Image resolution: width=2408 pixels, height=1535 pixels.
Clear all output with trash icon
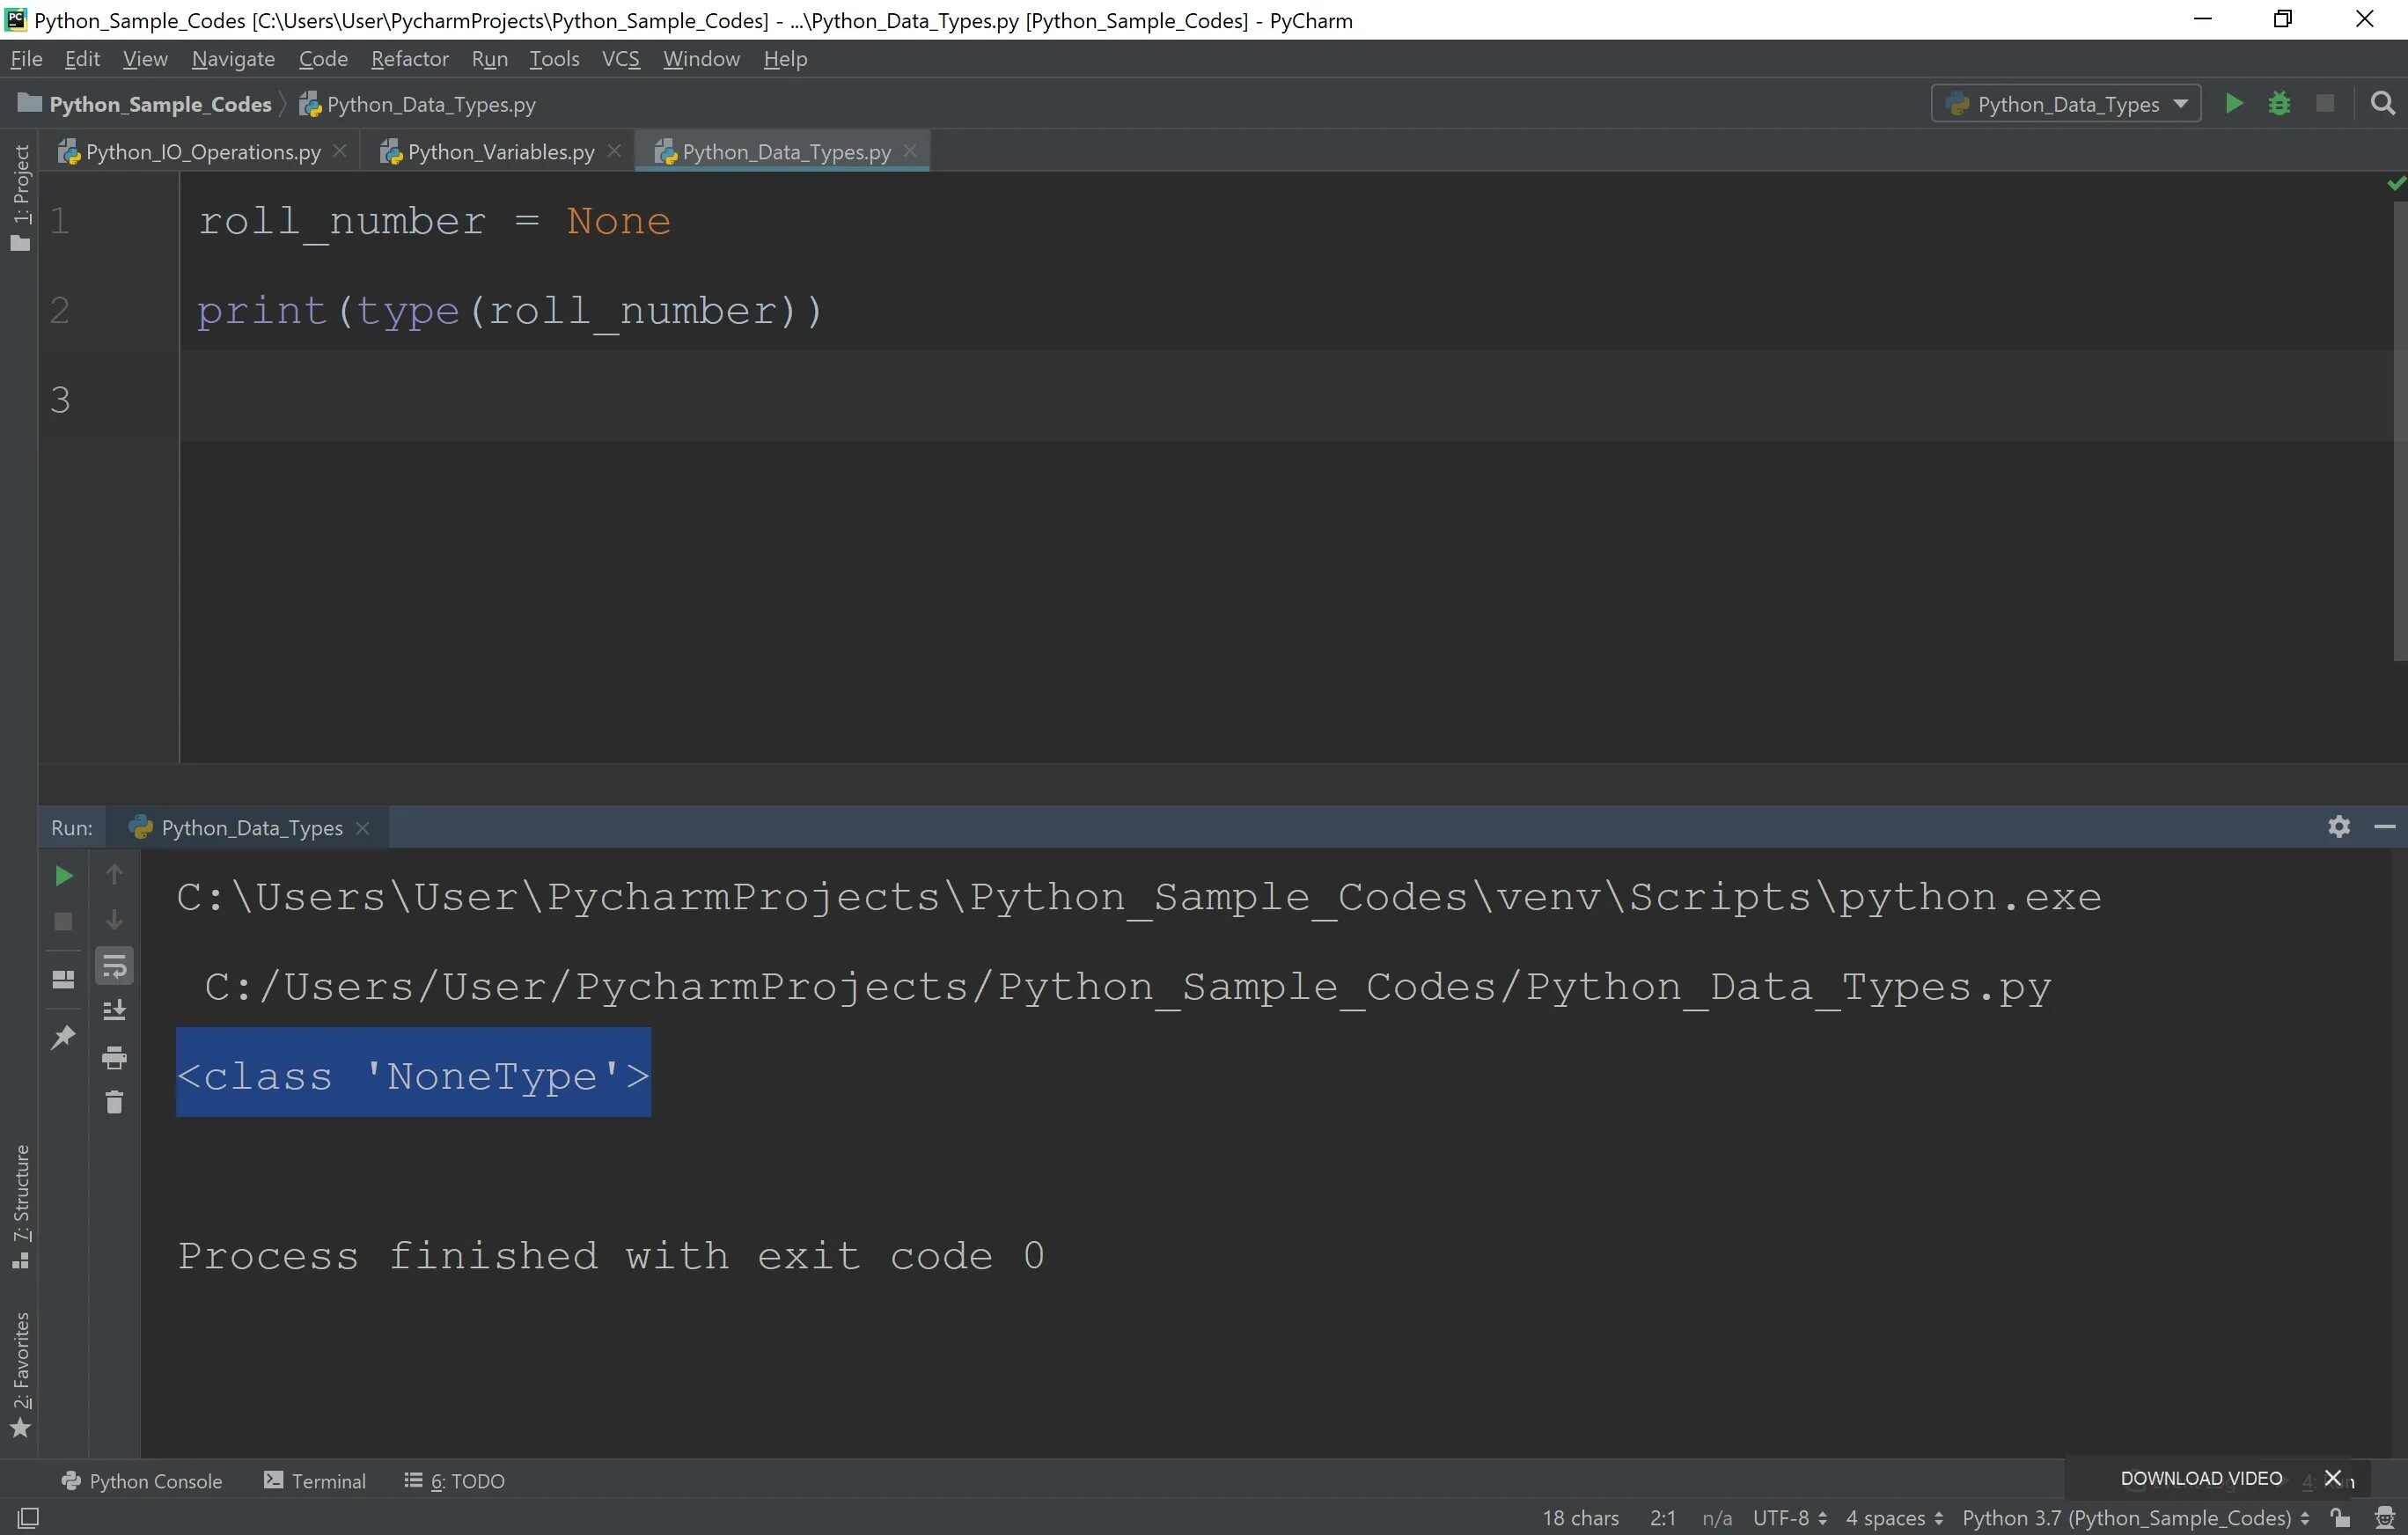[x=114, y=1102]
